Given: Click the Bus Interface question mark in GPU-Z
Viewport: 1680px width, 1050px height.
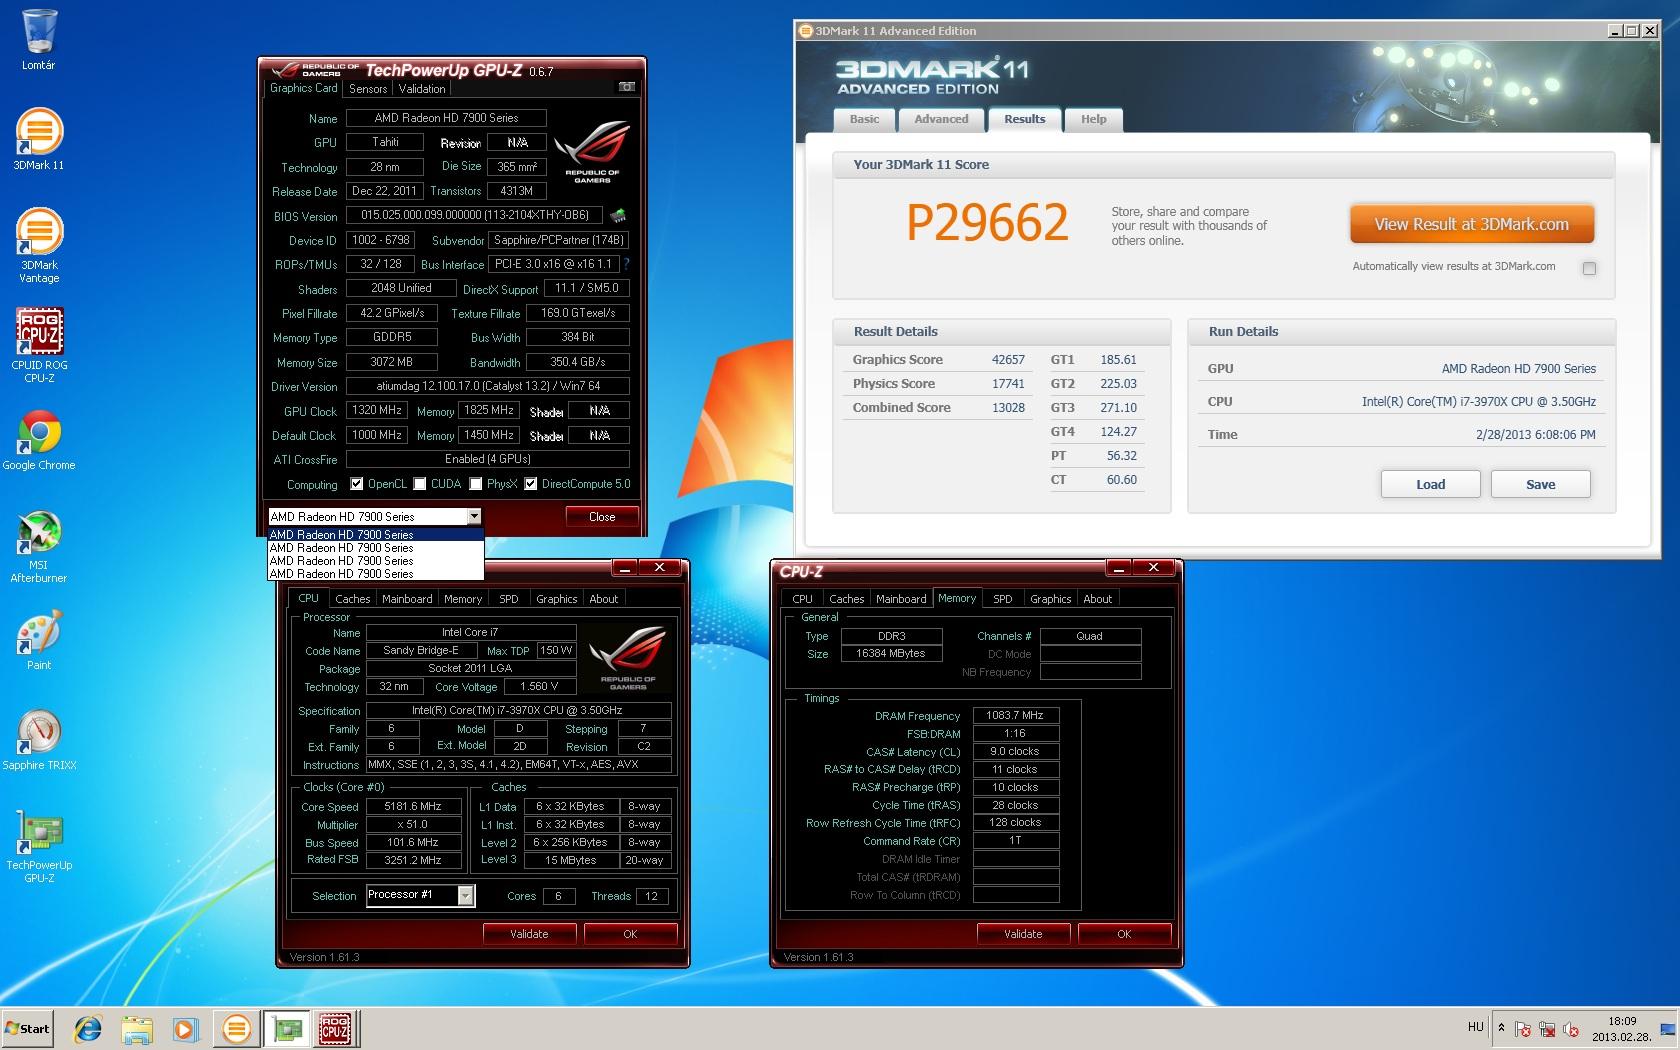Looking at the screenshot, I should click(627, 264).
